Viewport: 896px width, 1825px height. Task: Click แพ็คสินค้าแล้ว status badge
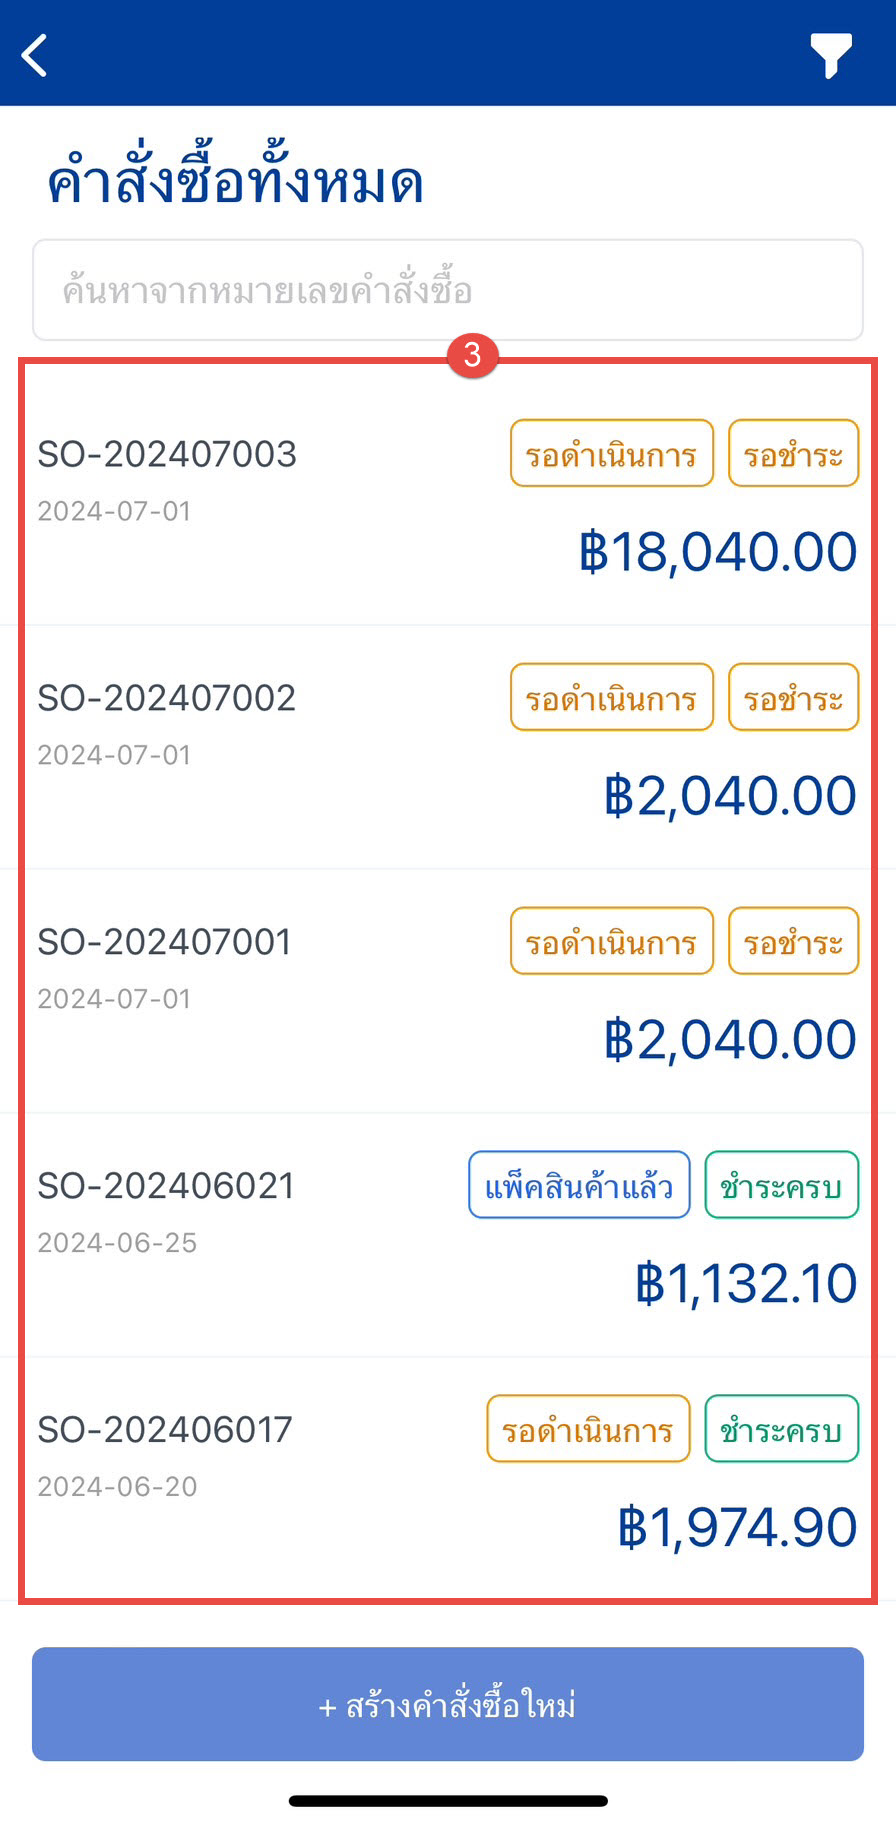[x=579, y=1186]
